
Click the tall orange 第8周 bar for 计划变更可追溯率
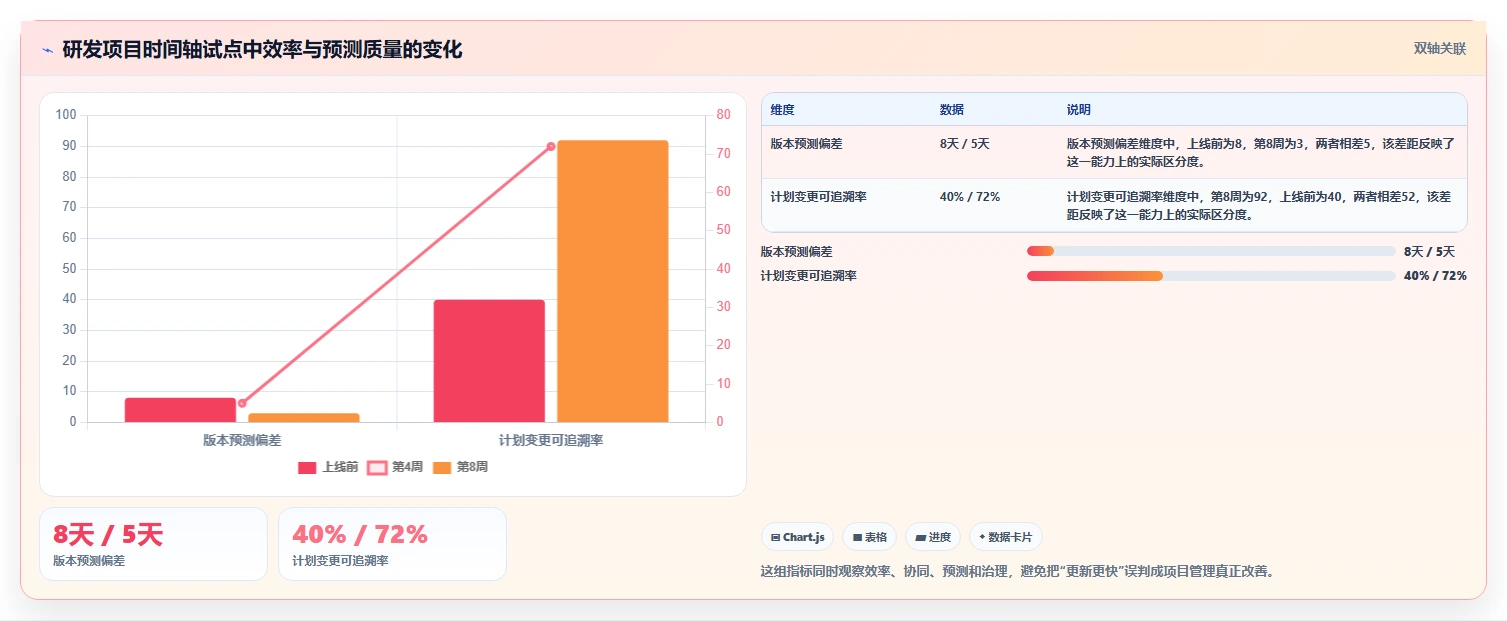tap(613, 281)
